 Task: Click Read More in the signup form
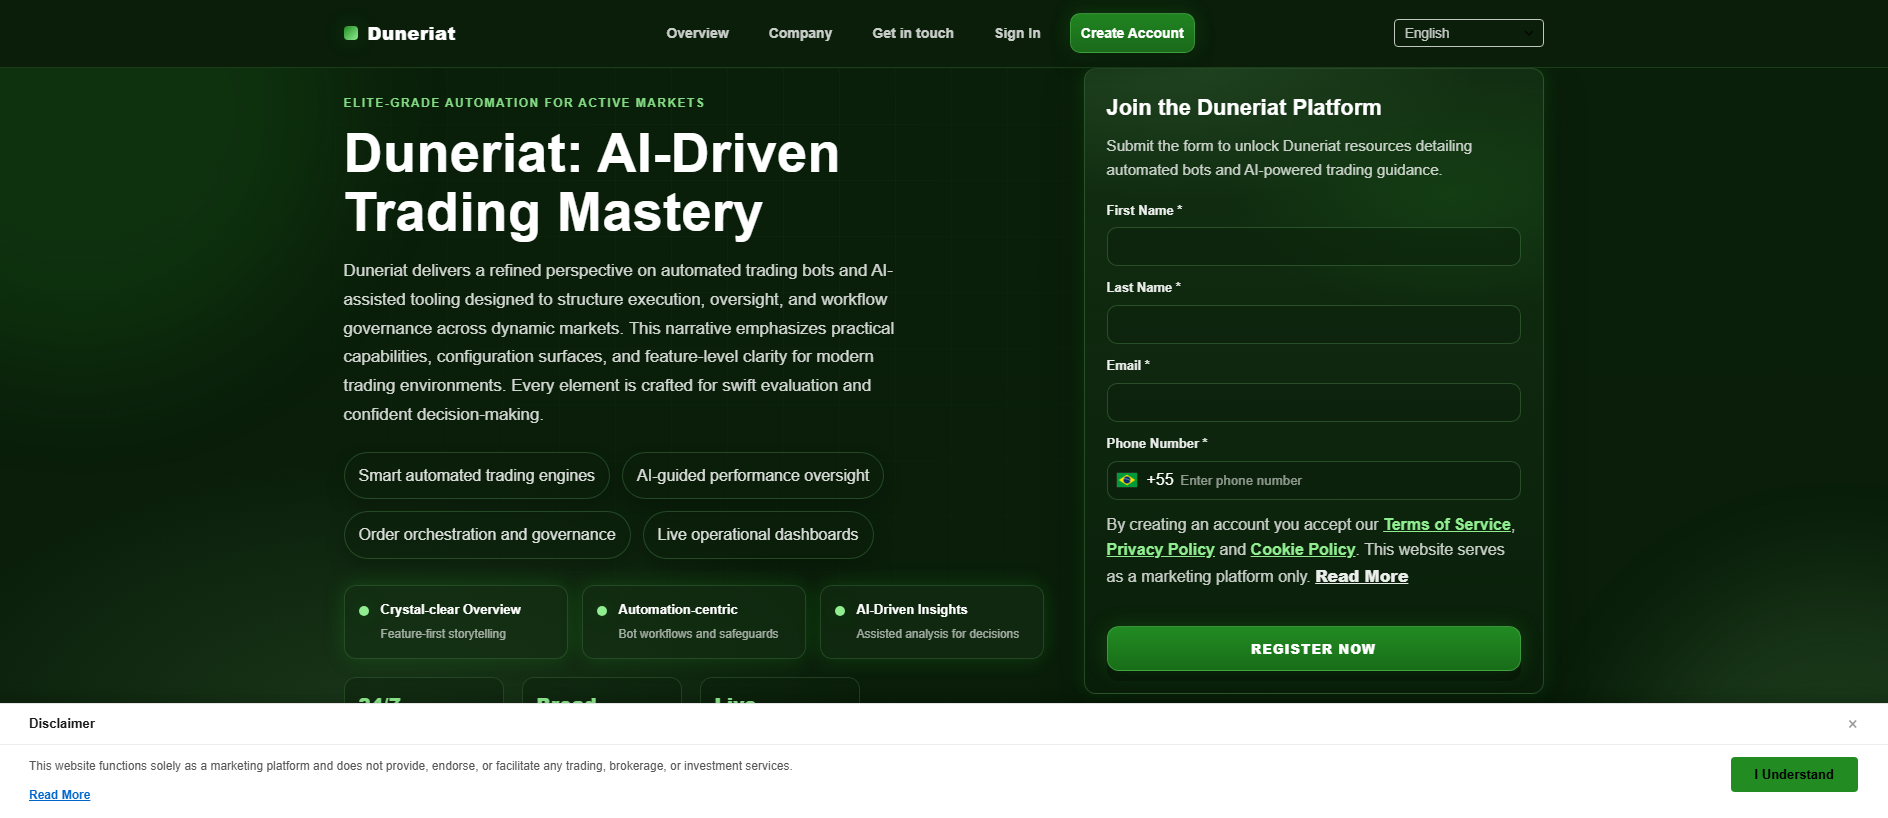pyautogui.click(x=1361, y=576)
